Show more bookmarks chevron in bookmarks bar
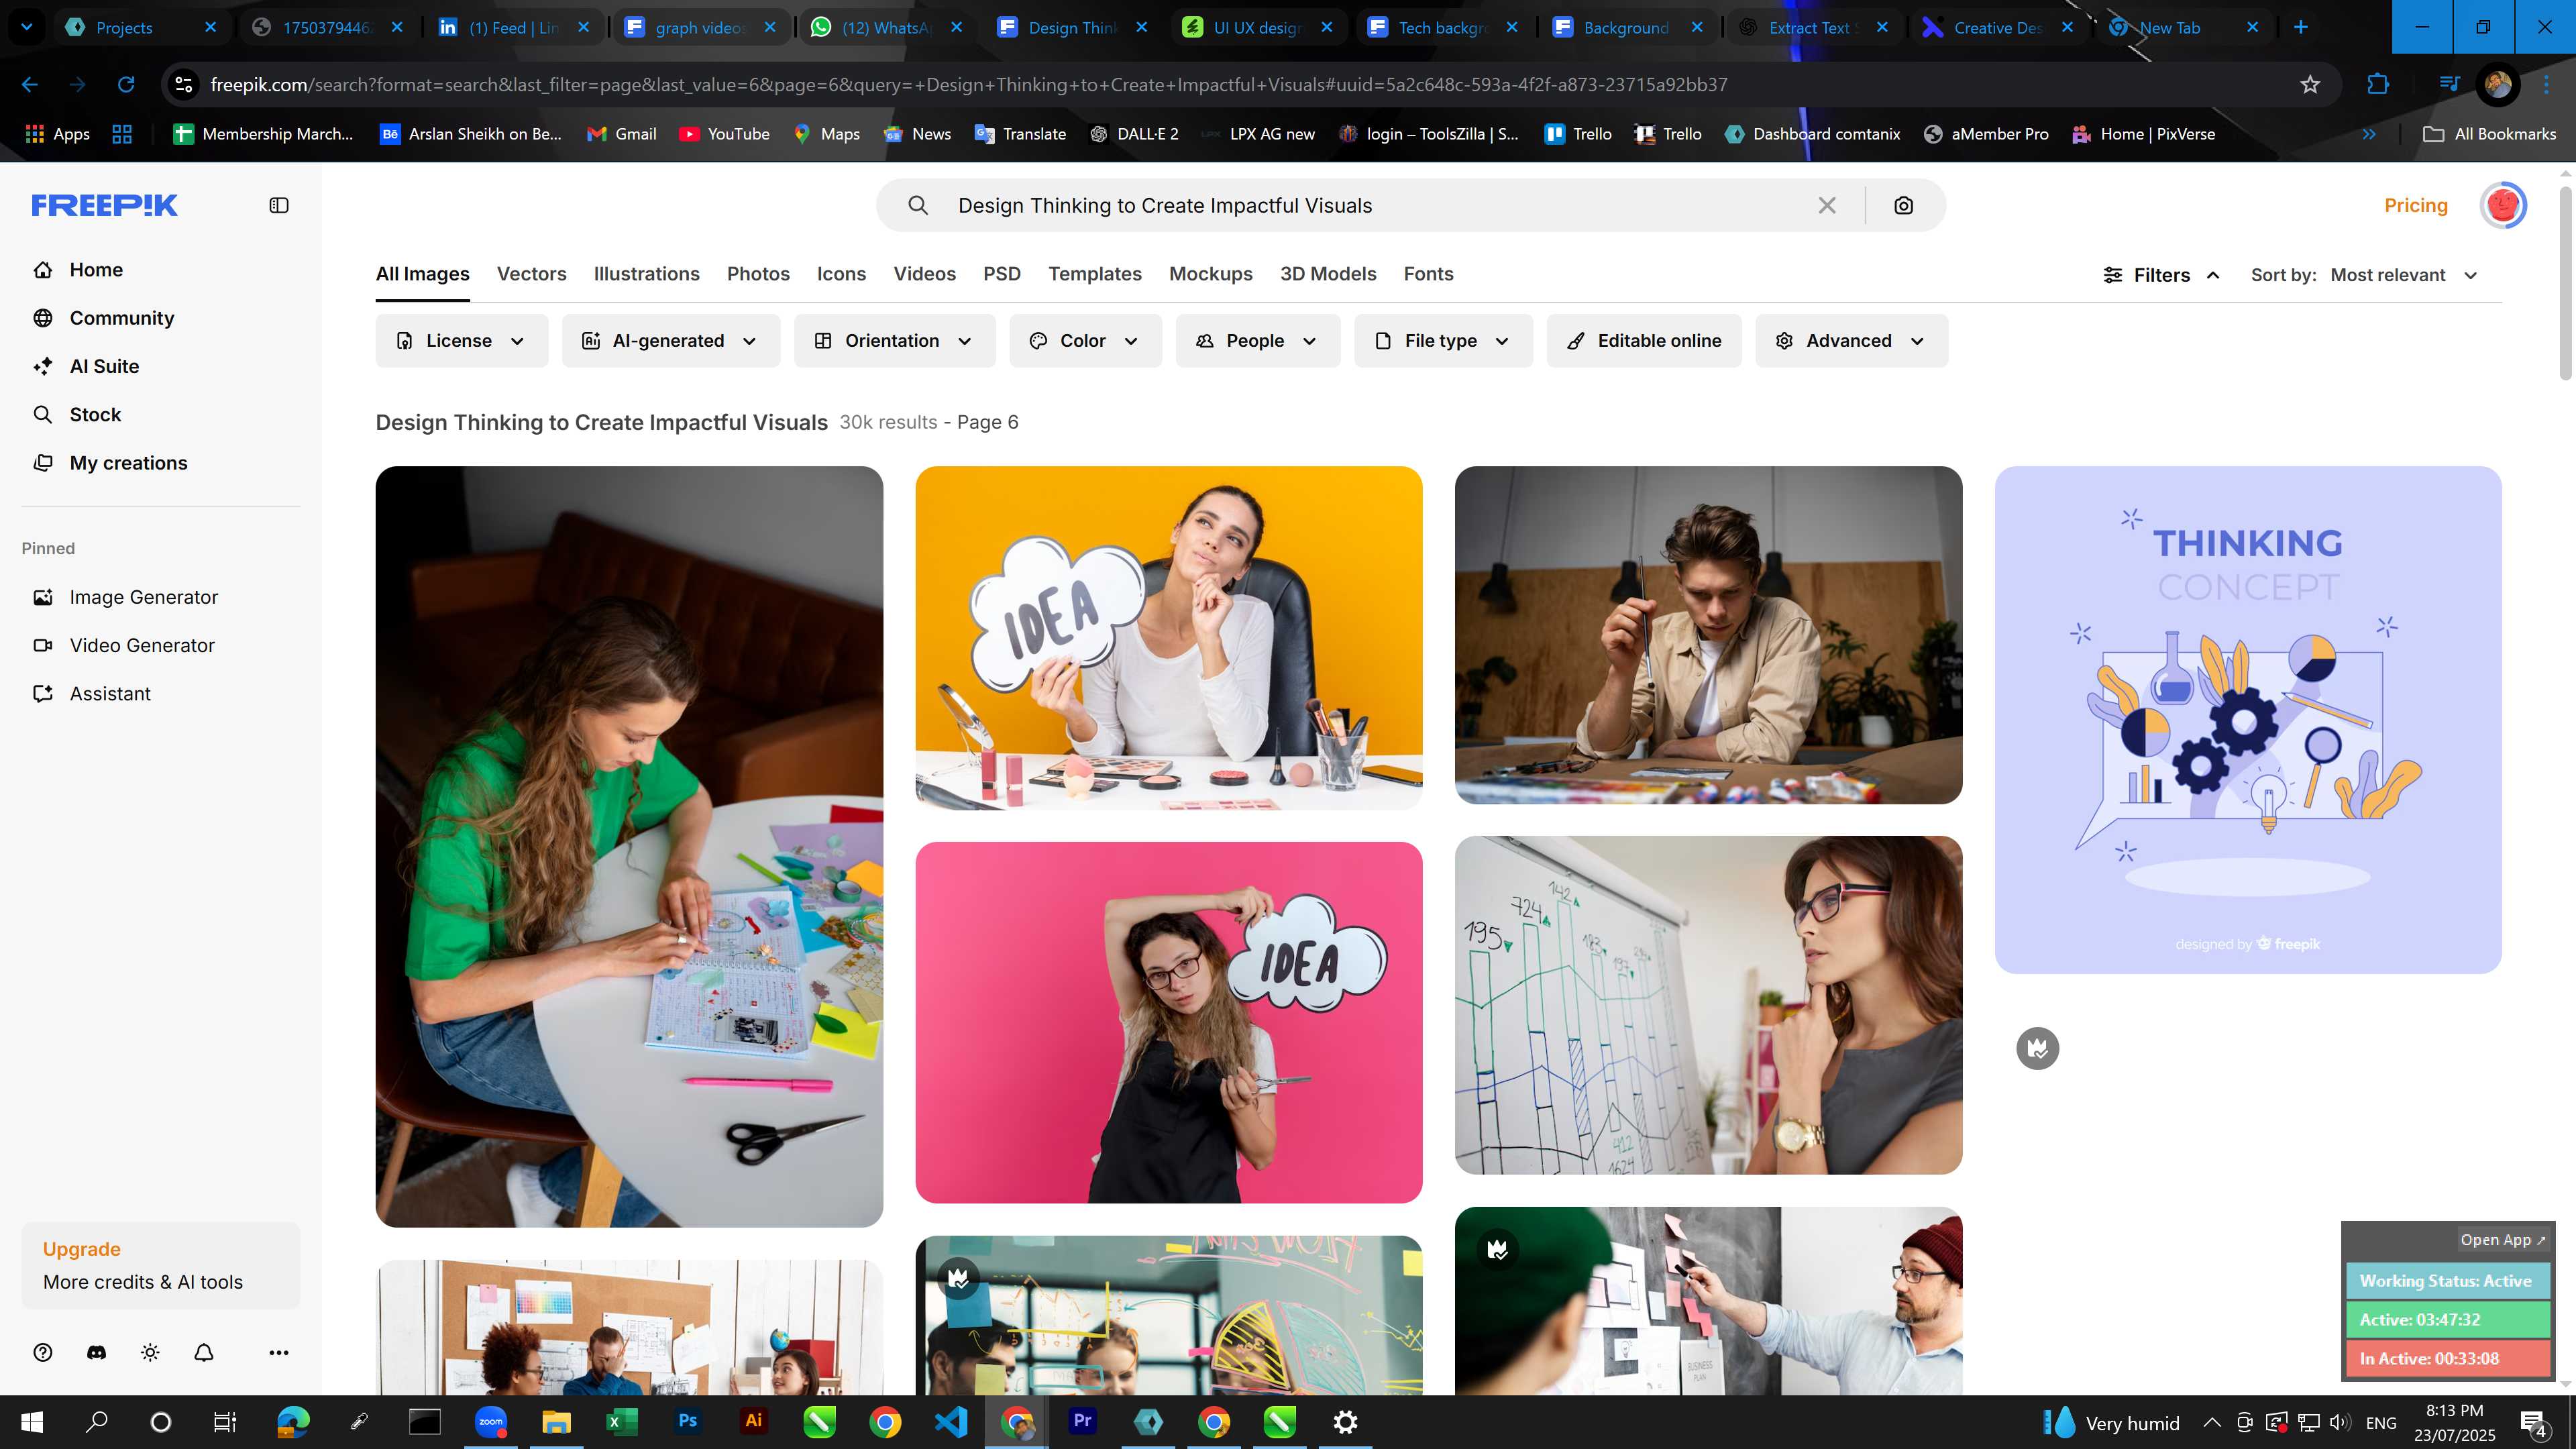 tap(2368, 134)
